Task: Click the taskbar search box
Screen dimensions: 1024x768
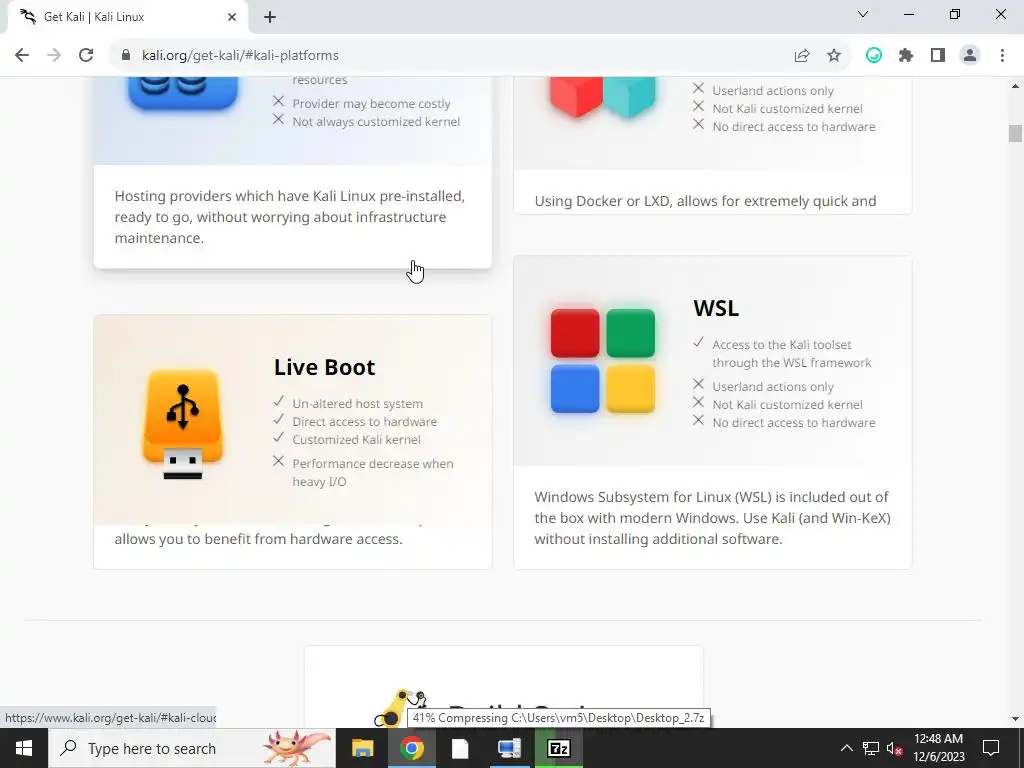Action: (192, 748)
